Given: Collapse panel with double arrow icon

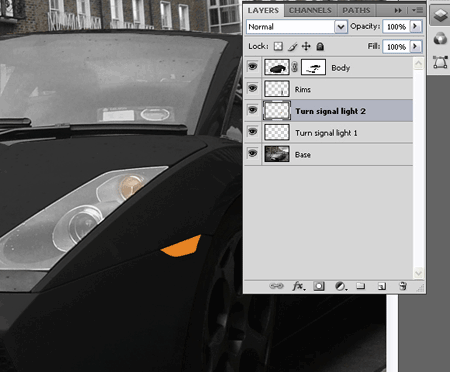Looking at the screenshot, I should (398, 11).
